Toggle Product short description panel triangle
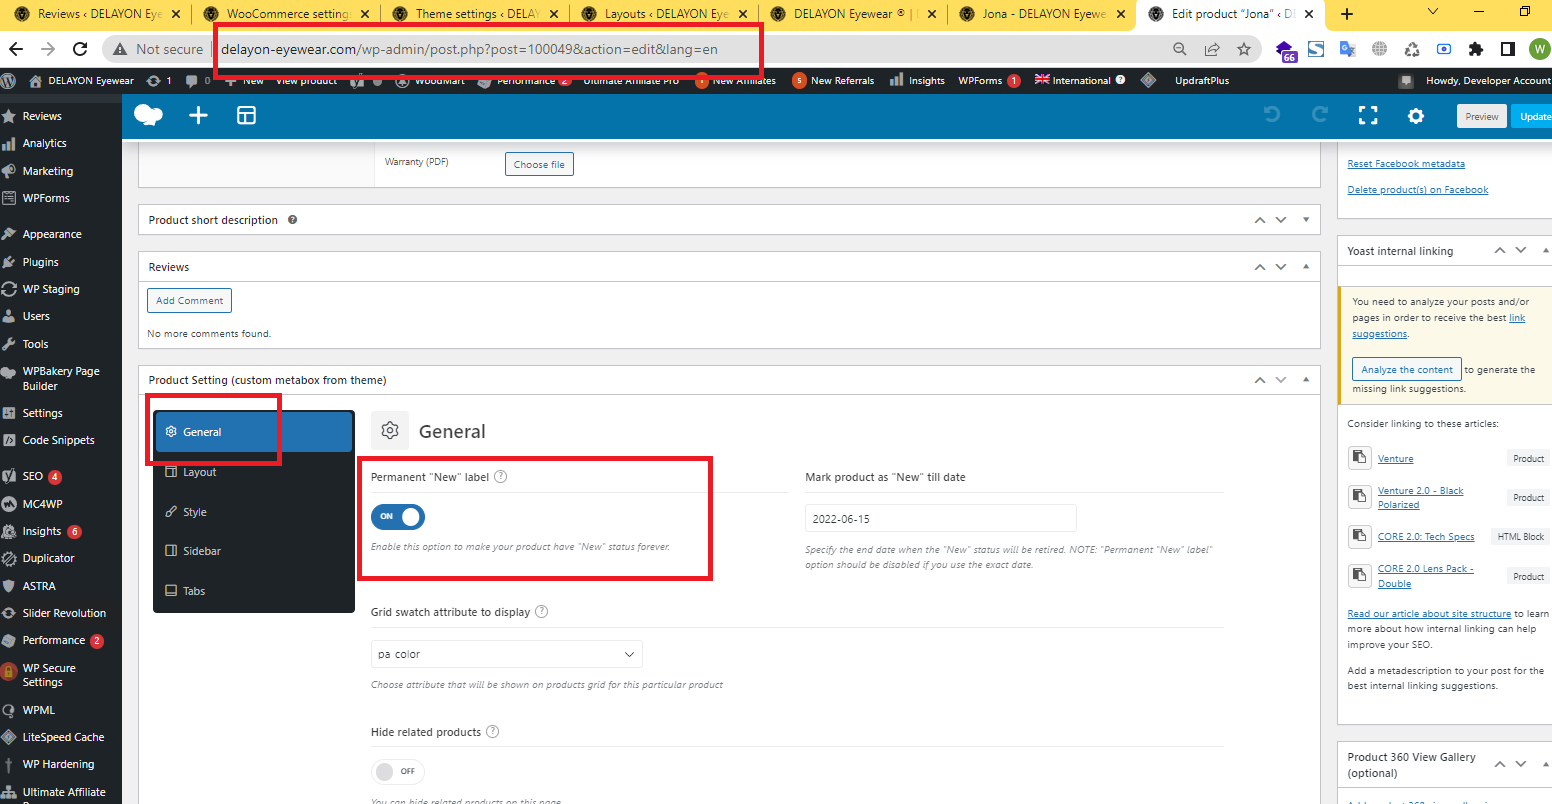The width and height of the screenshot is (1552, 804). pos(1306,220)
